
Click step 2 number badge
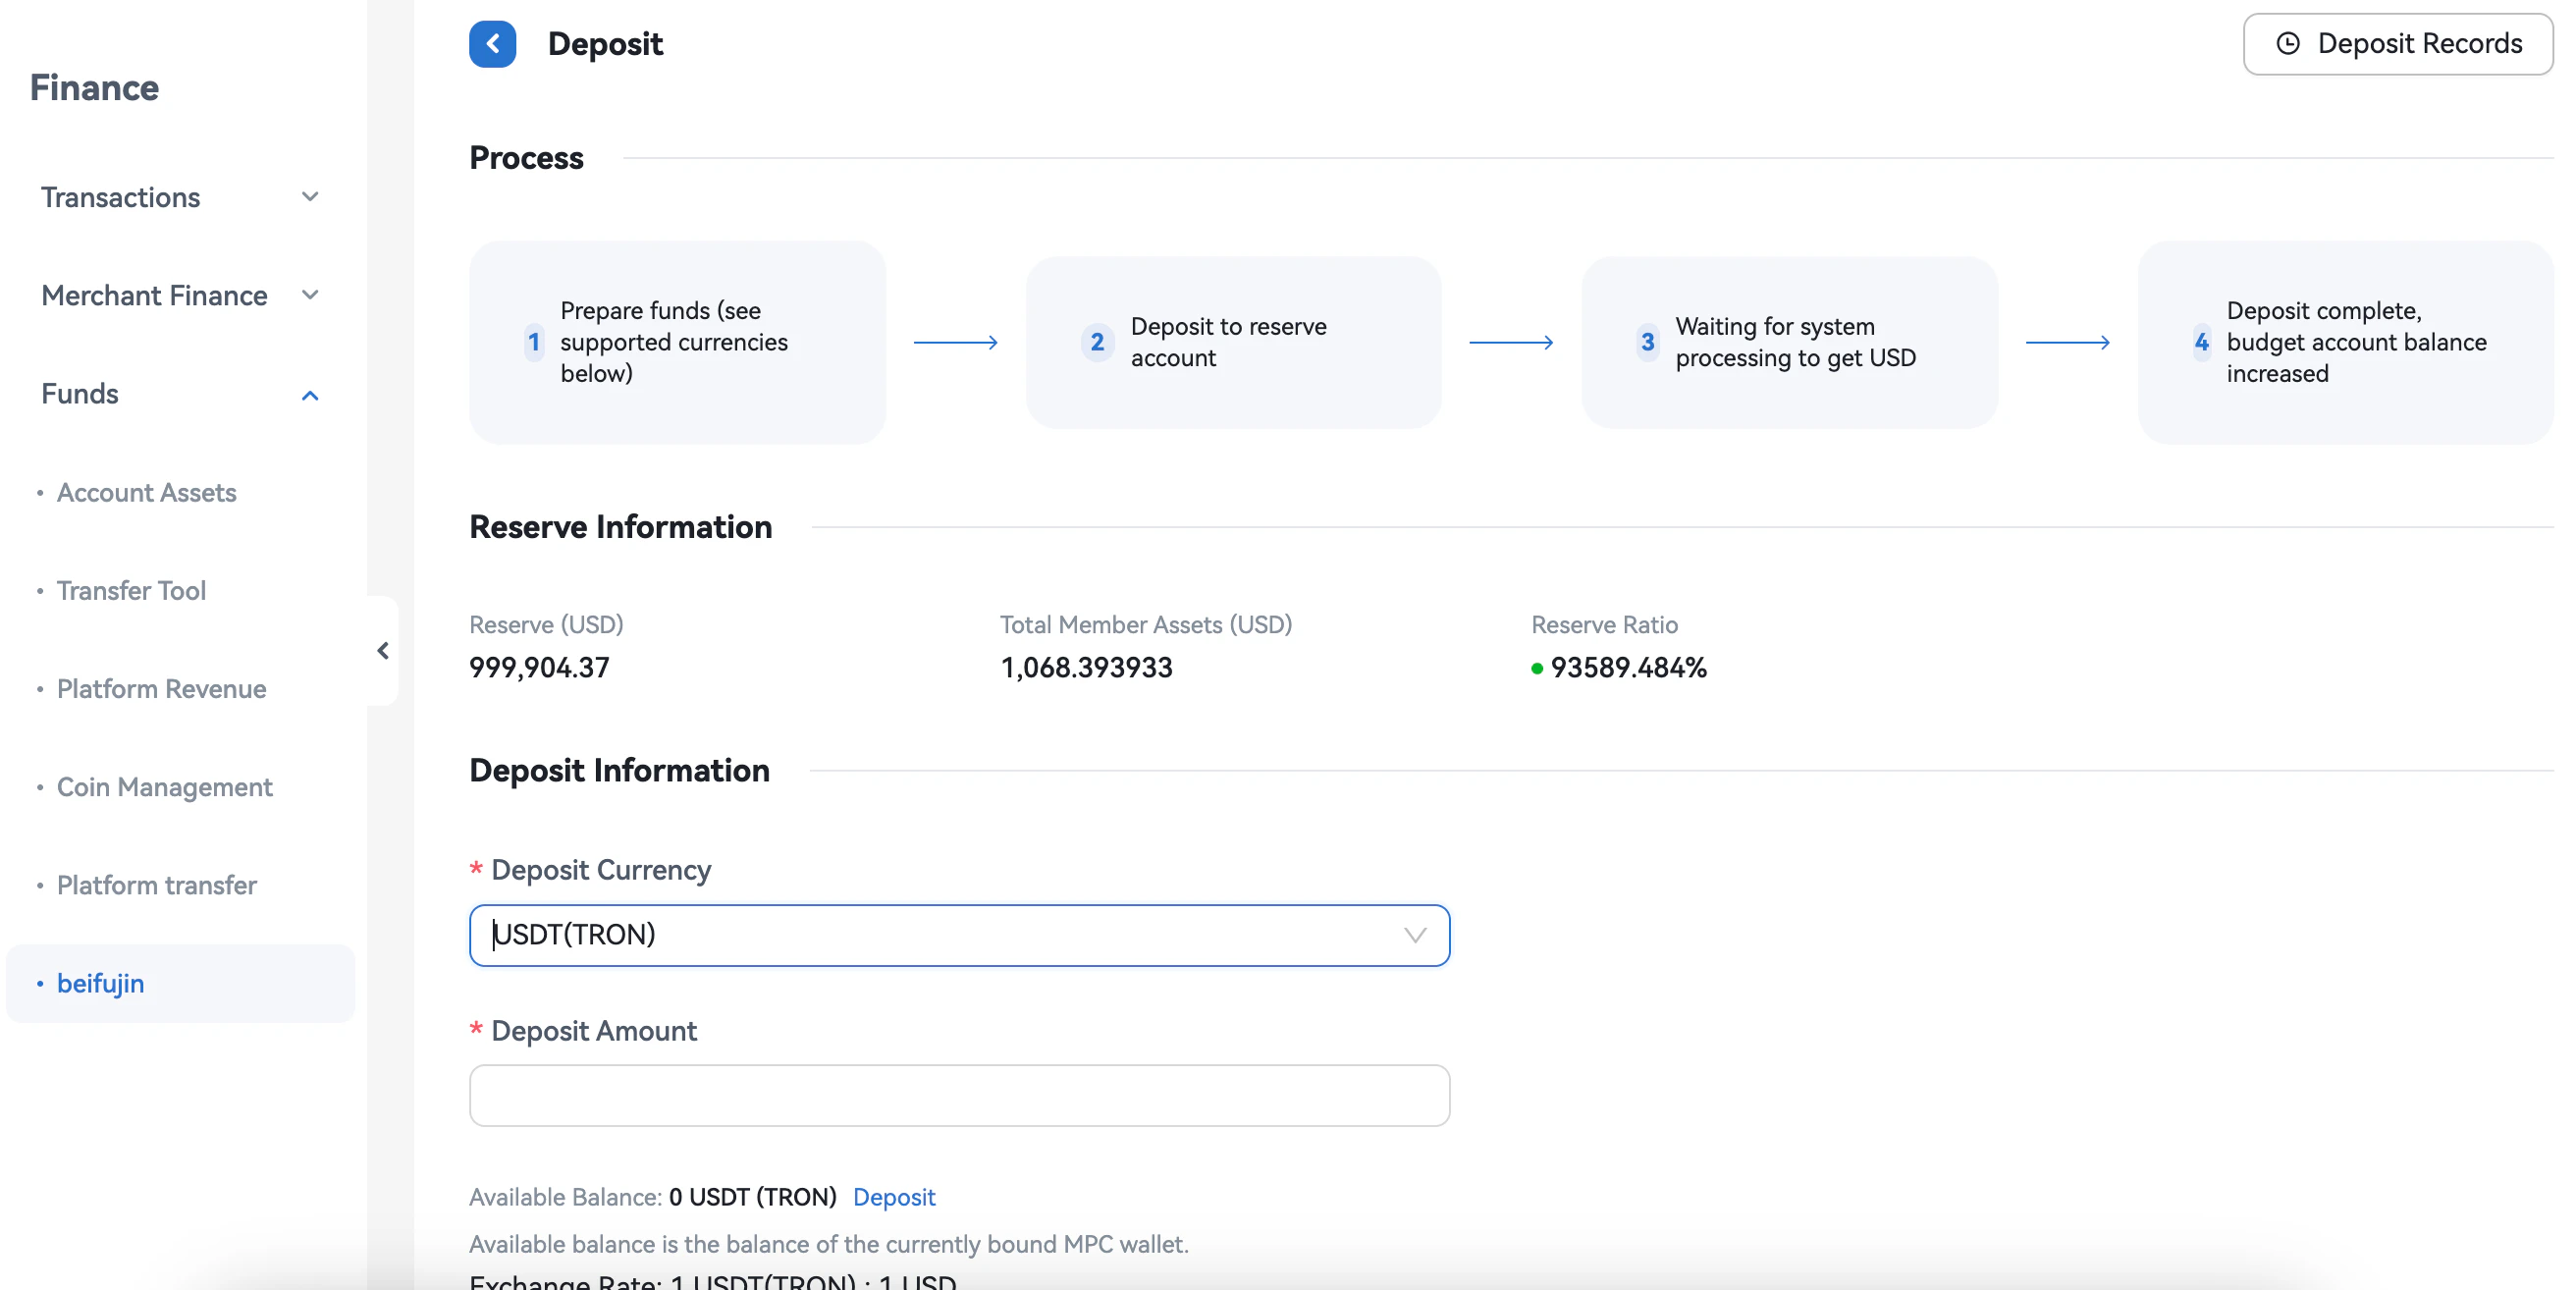(1097, 342)
